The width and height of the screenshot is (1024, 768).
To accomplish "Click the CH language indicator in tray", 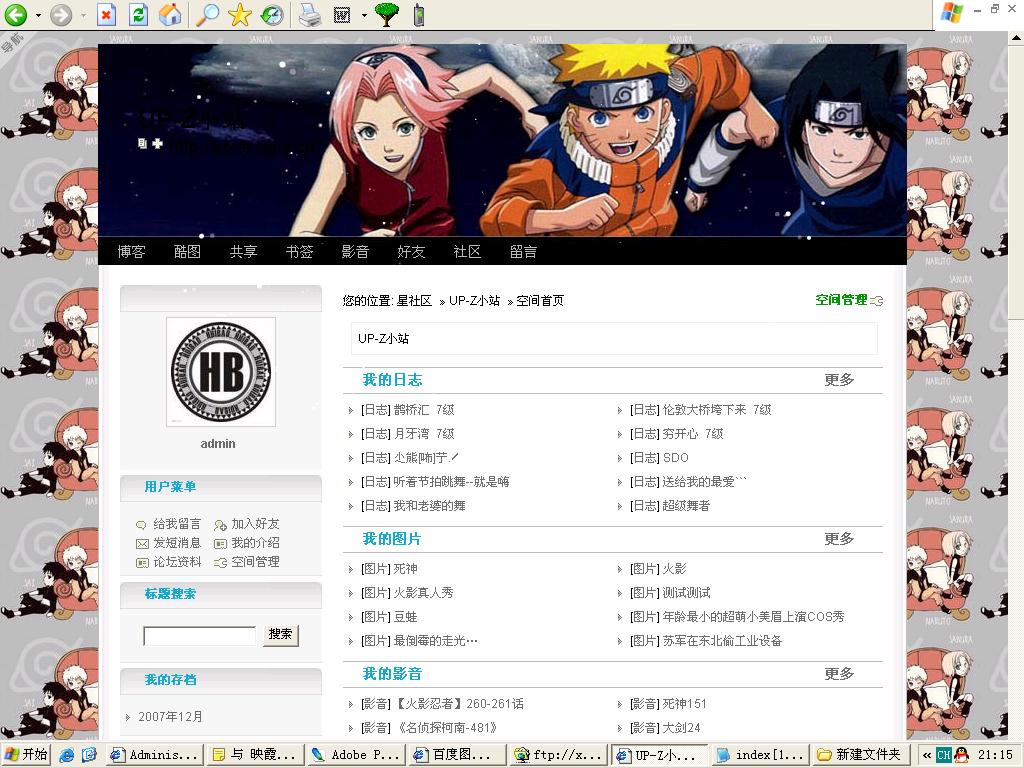I will (x=944, y=755).
